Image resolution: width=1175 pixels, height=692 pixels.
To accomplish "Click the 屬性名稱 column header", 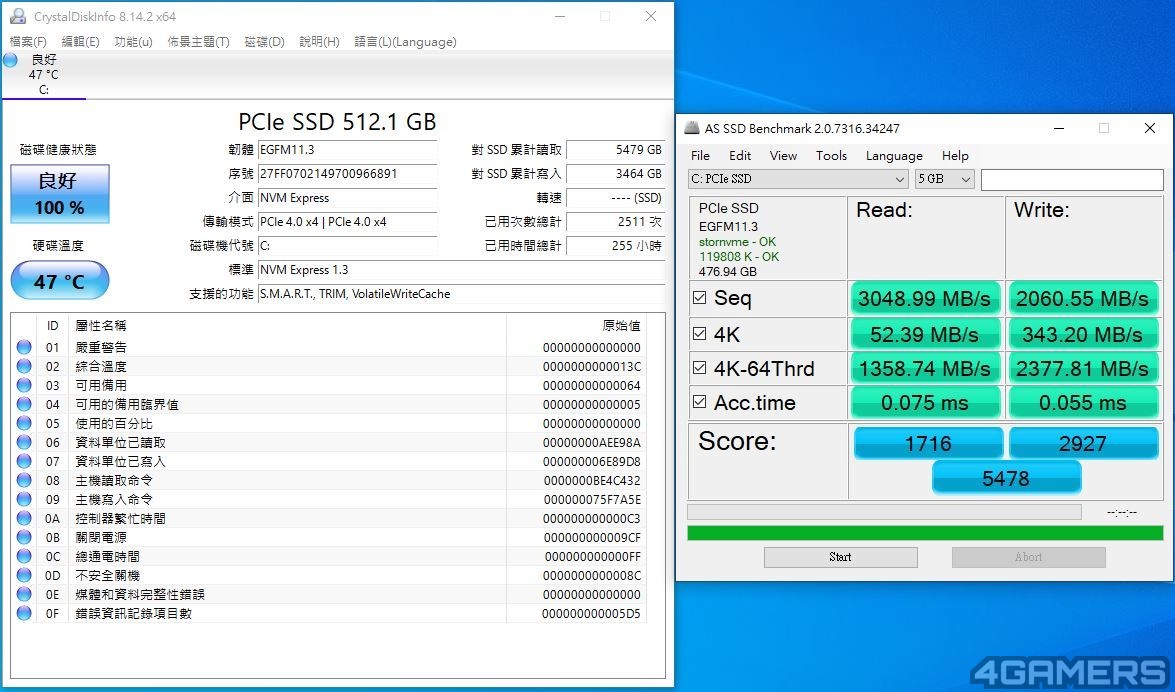I will 100,325.
